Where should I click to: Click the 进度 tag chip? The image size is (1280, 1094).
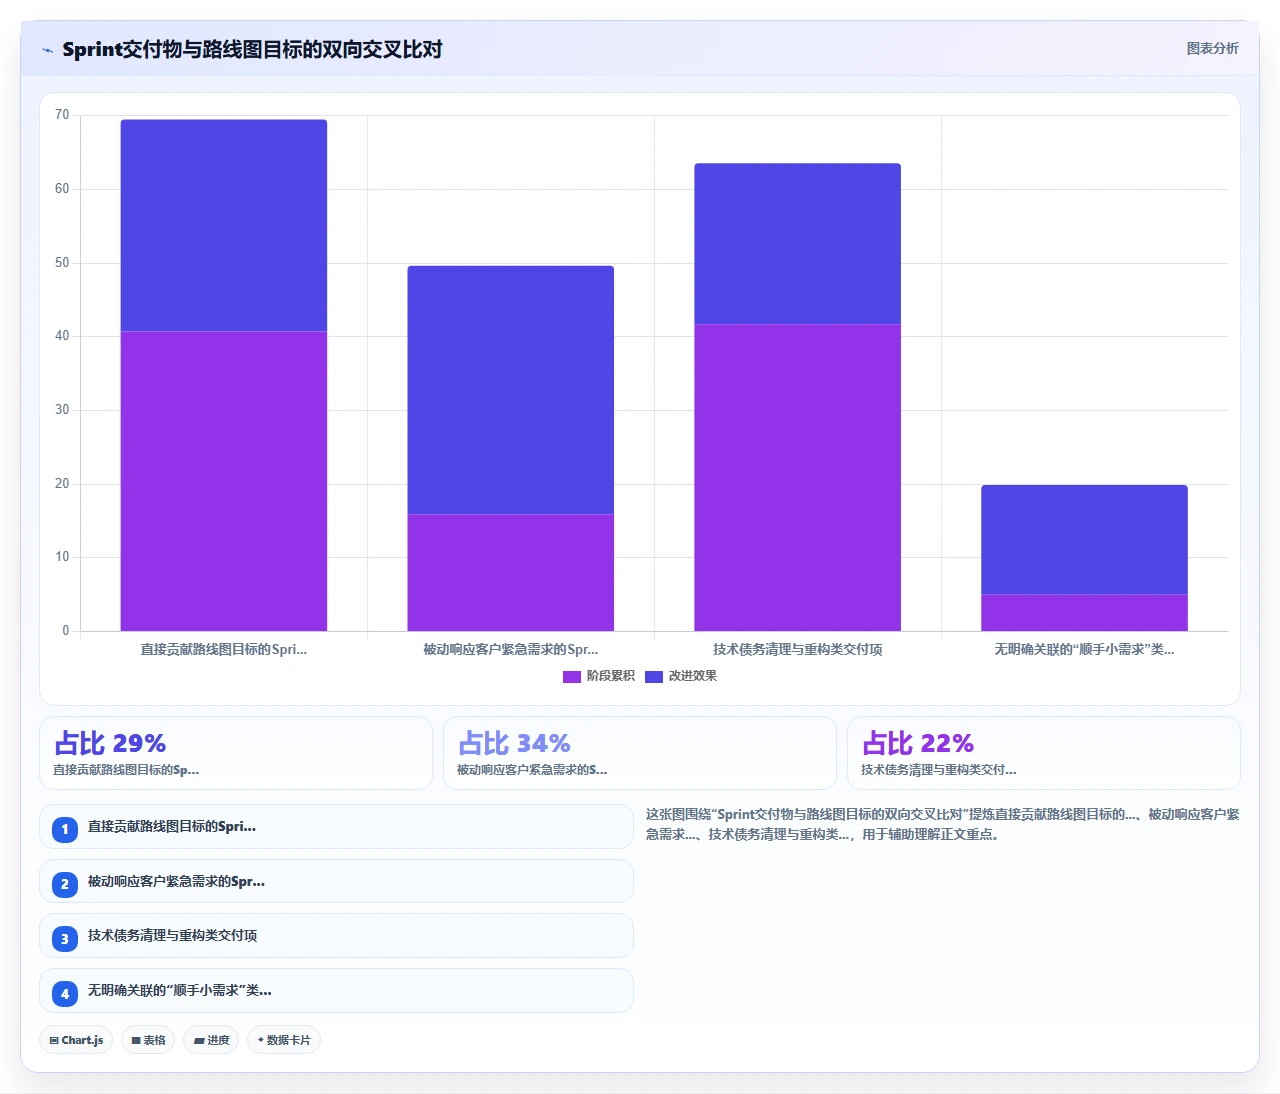click(x=211, y=1040)
